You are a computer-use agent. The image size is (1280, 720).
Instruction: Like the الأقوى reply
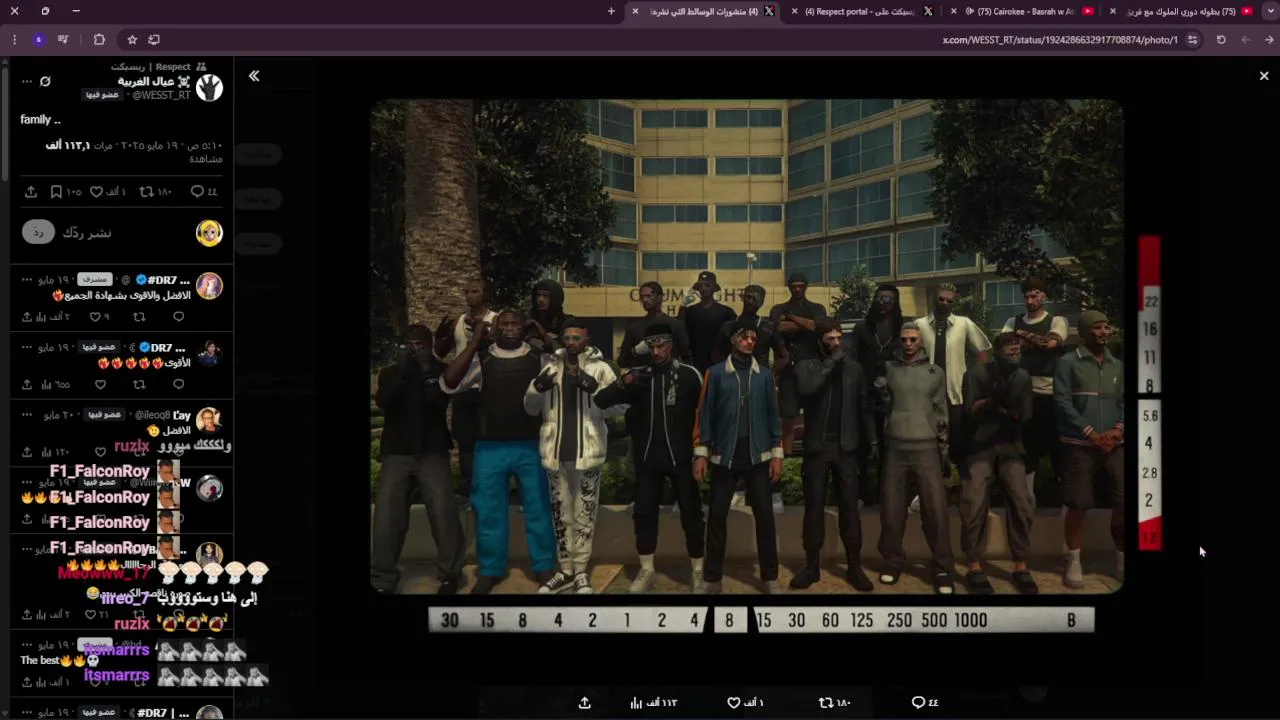click(x=100, y=385)
